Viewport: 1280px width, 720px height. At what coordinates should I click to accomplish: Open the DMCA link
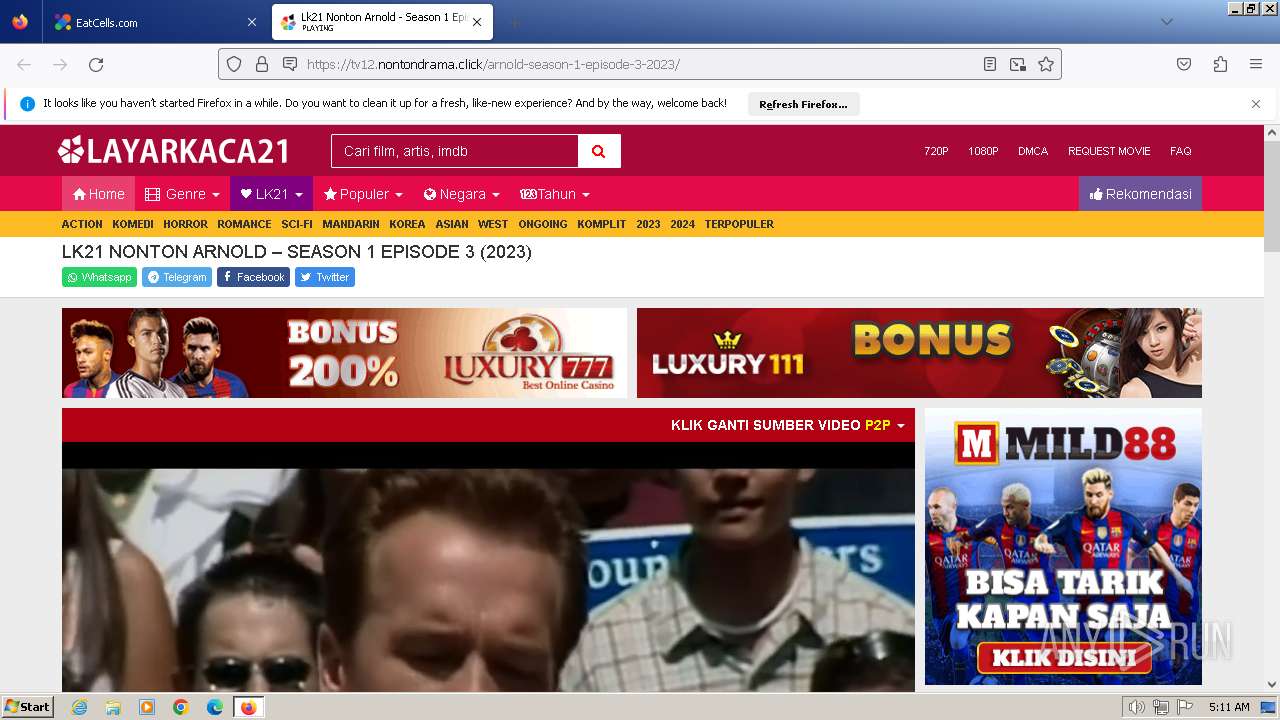(1033, 151)
